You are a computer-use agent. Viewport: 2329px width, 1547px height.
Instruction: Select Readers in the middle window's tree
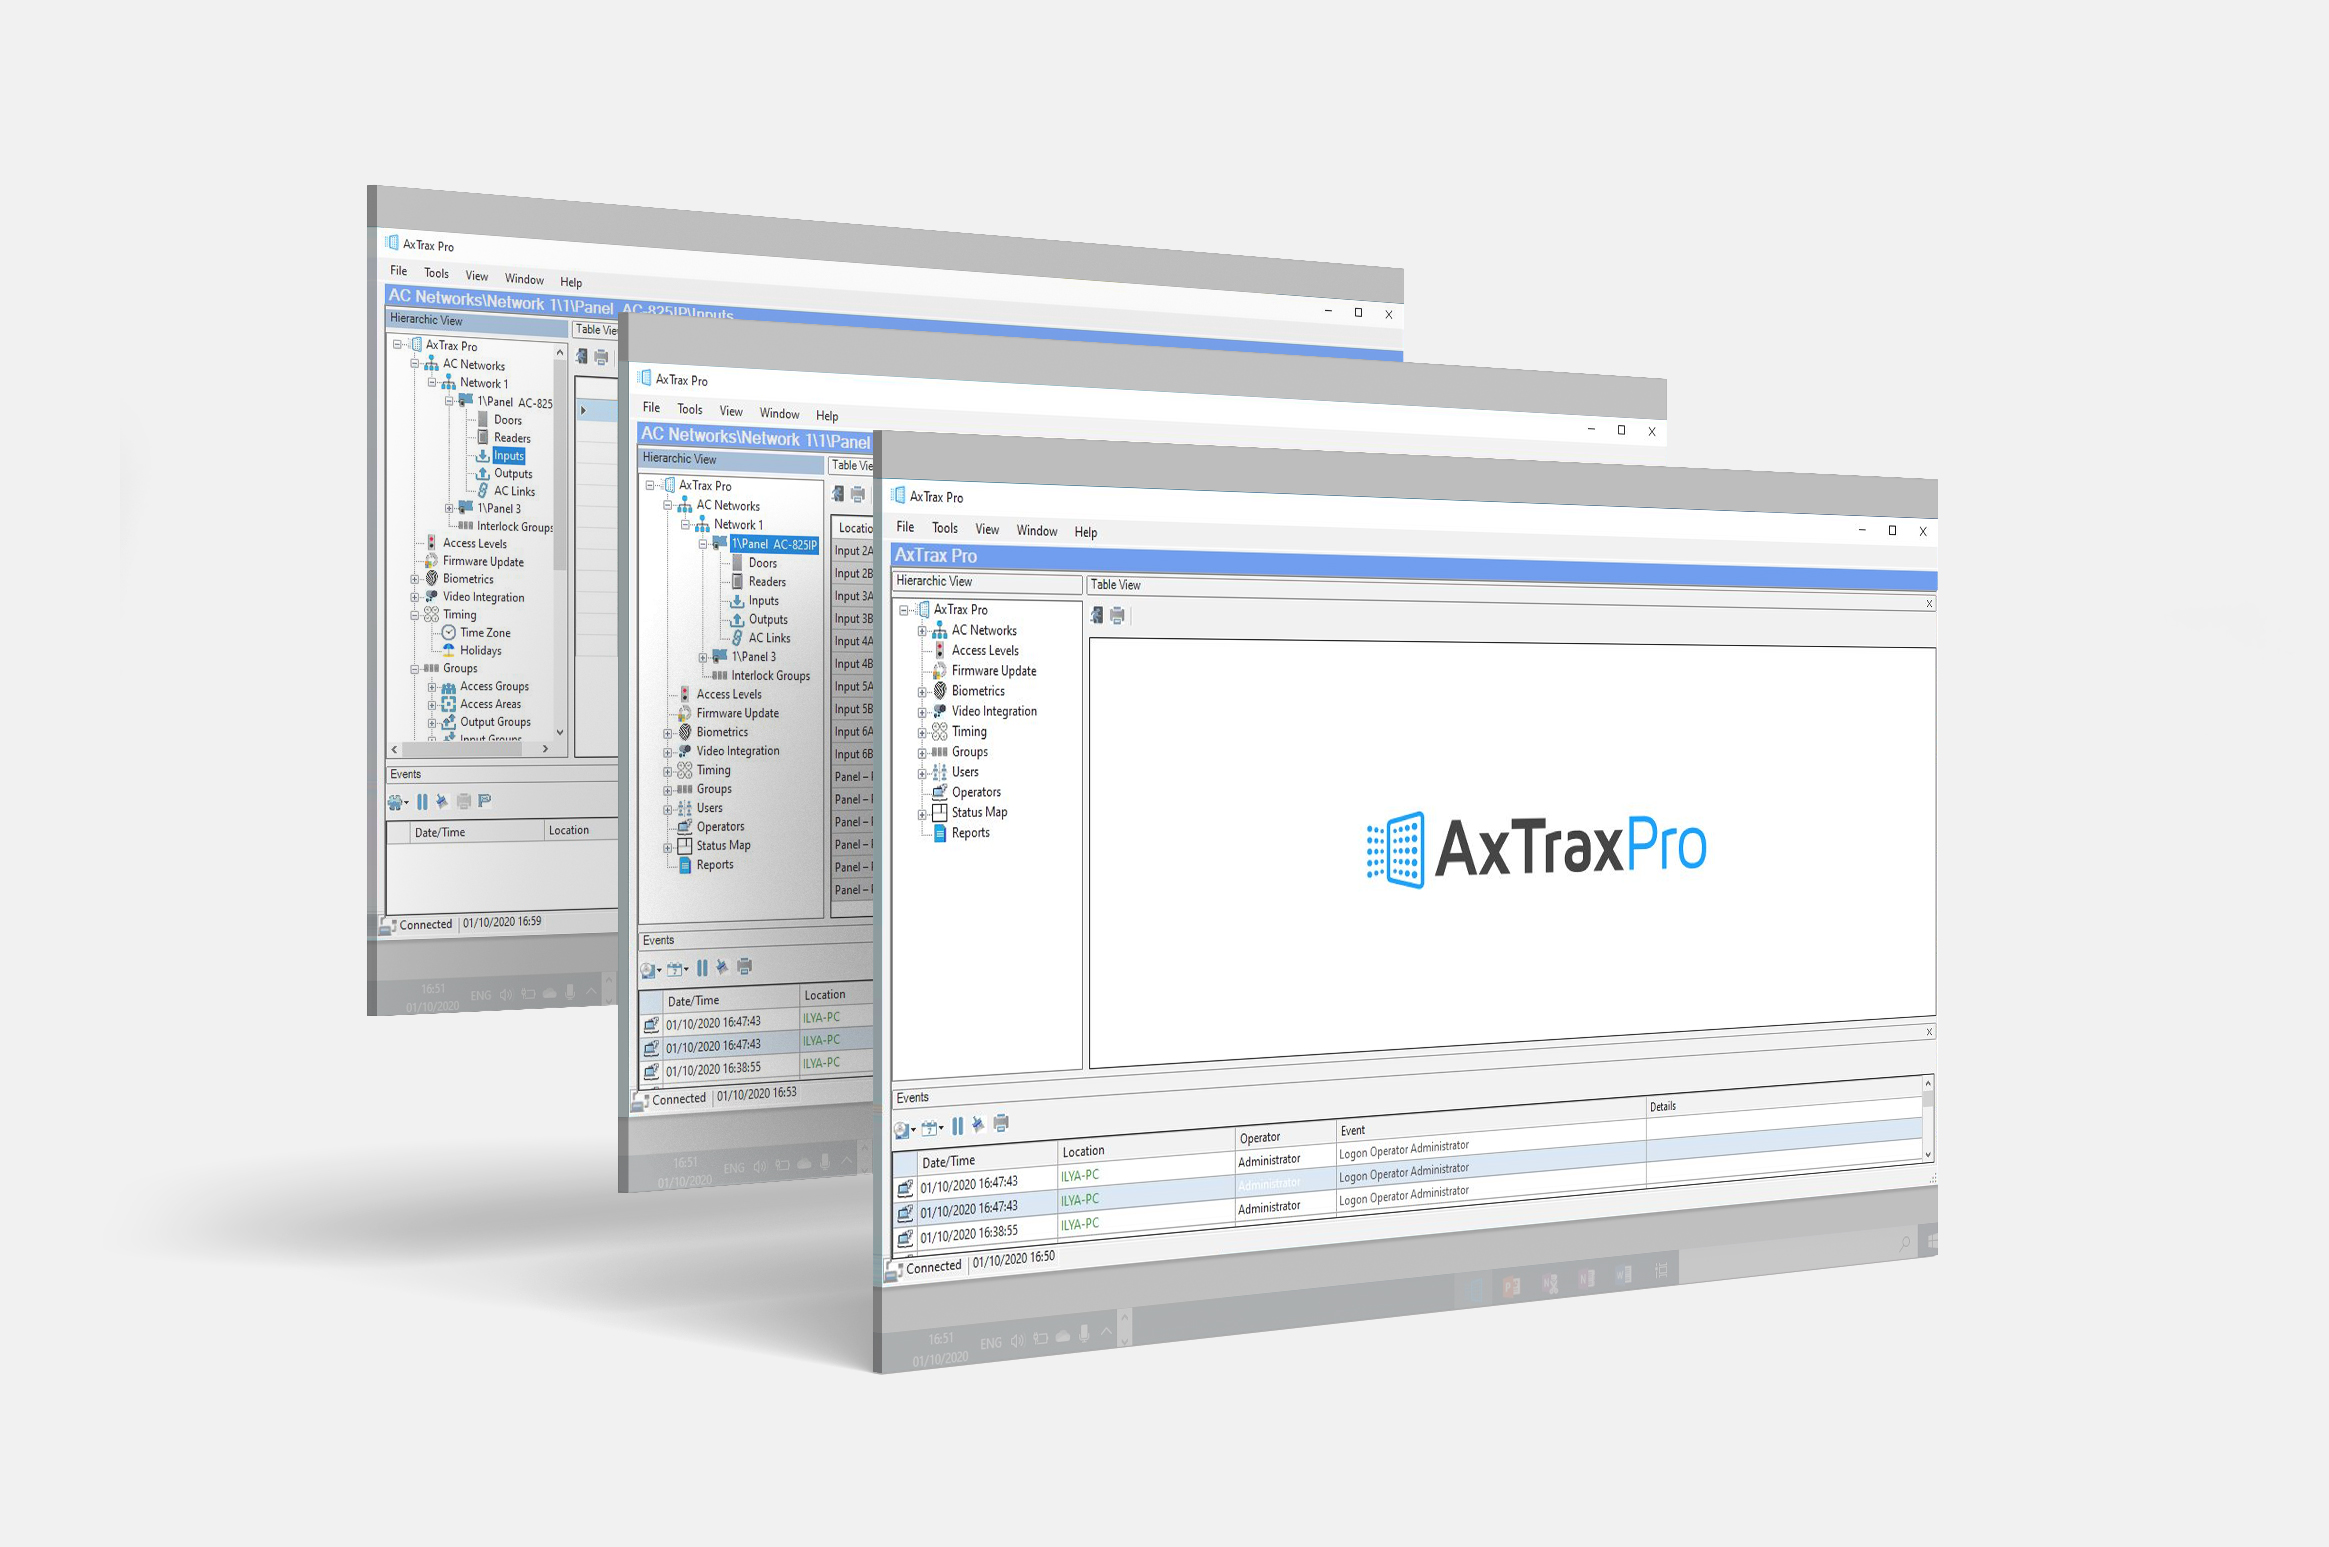point(767,582)
